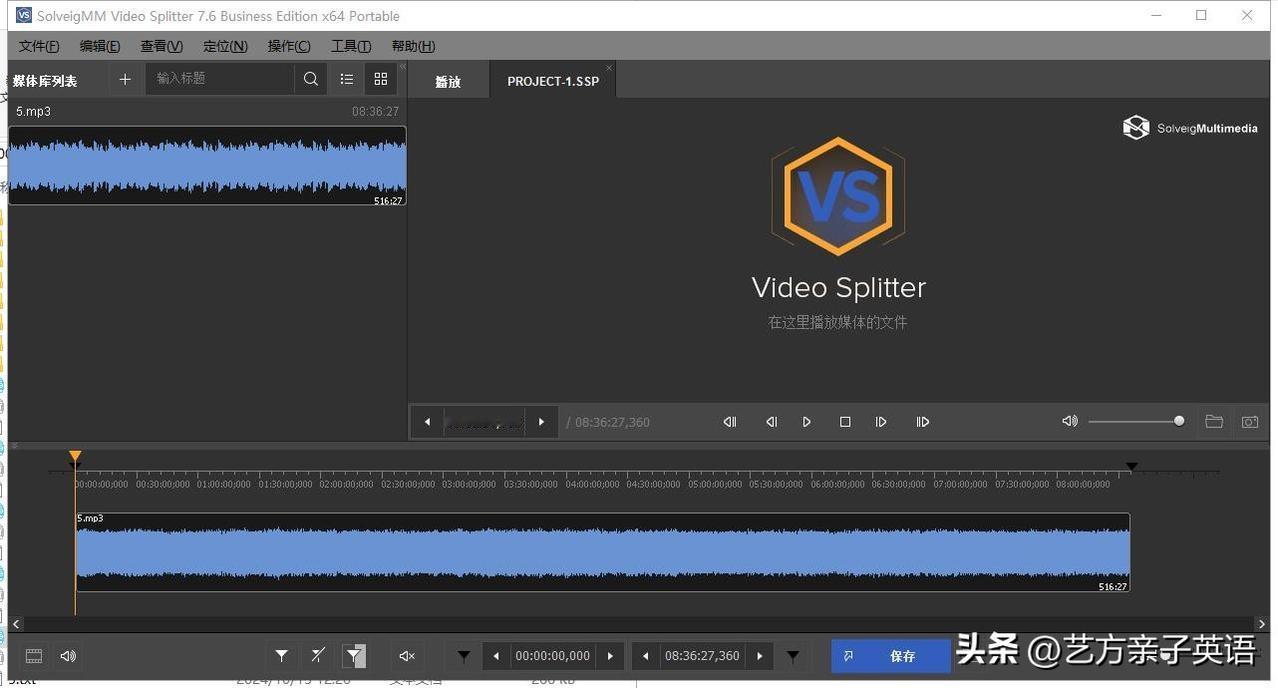Image resolution: width=1278 pixels, height=688 pixels.
Task: Open the 工具(T) menu
Action: 351,46
